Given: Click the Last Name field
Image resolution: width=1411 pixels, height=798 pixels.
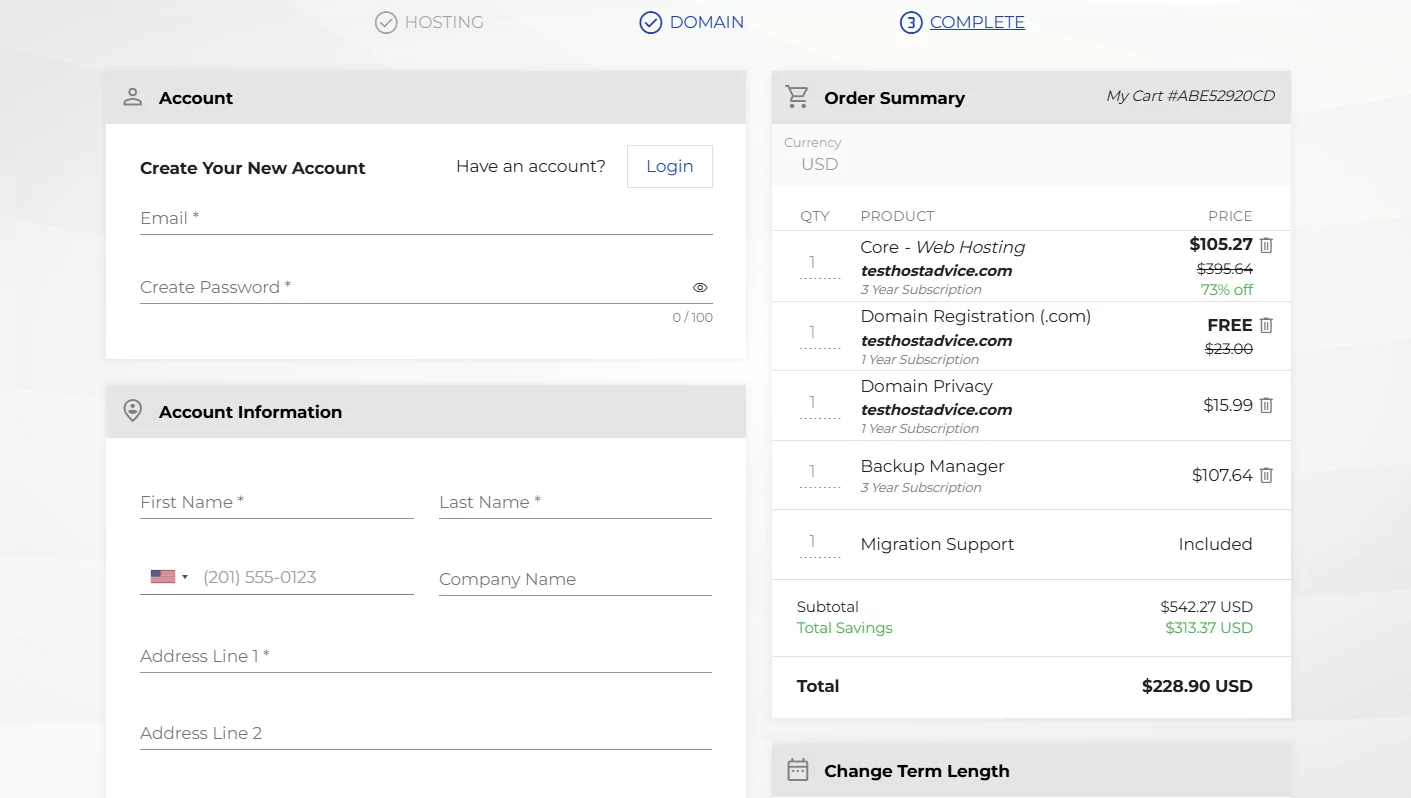Looking at the screenshot, I should tap(575, 502).
